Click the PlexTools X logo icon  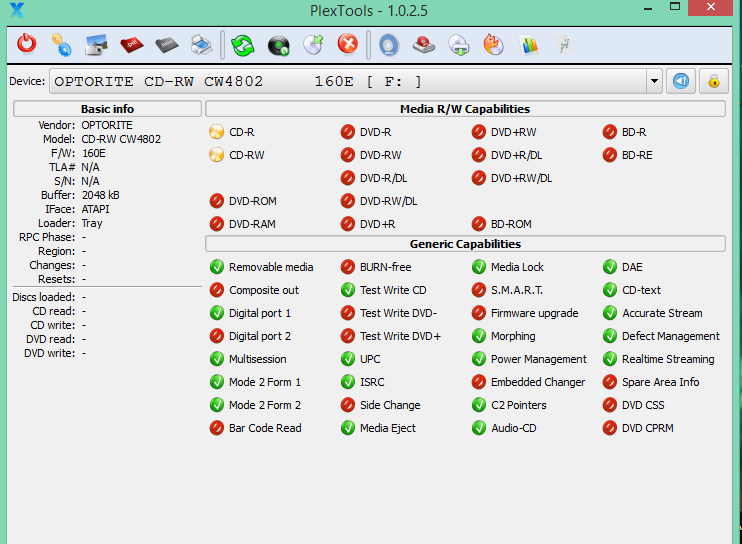click(x=17, y=9)
